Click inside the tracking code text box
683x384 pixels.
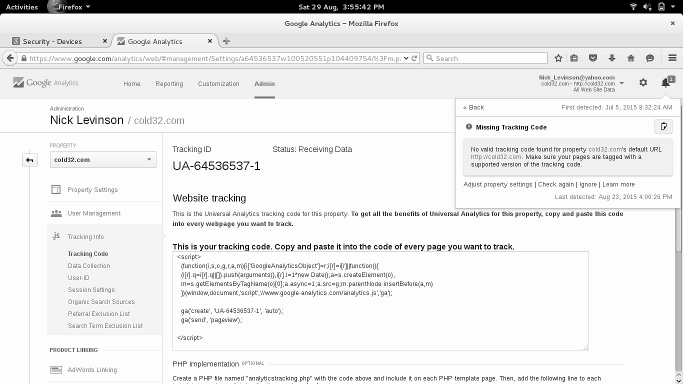click(x=380, y=301)
